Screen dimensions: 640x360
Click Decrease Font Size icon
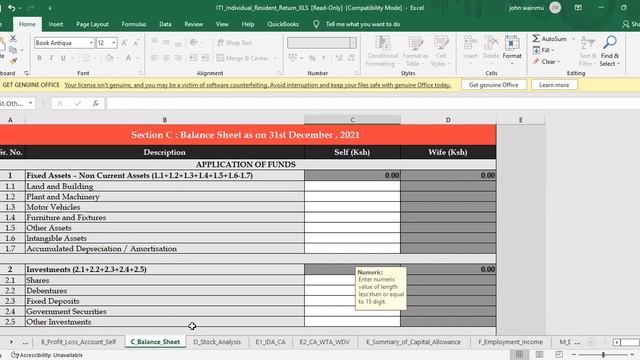tap(136, 42)
